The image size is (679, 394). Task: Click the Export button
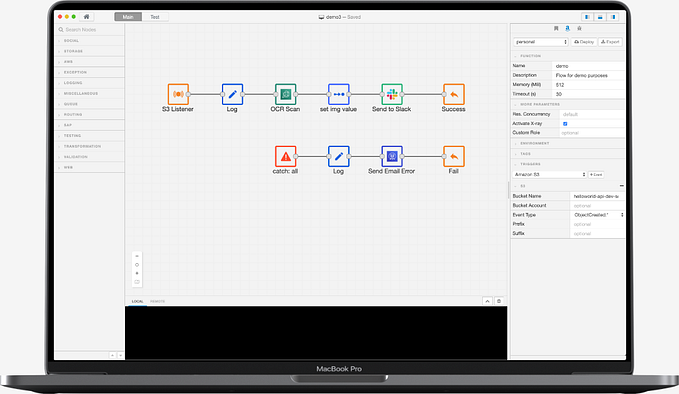coord(610,42)
